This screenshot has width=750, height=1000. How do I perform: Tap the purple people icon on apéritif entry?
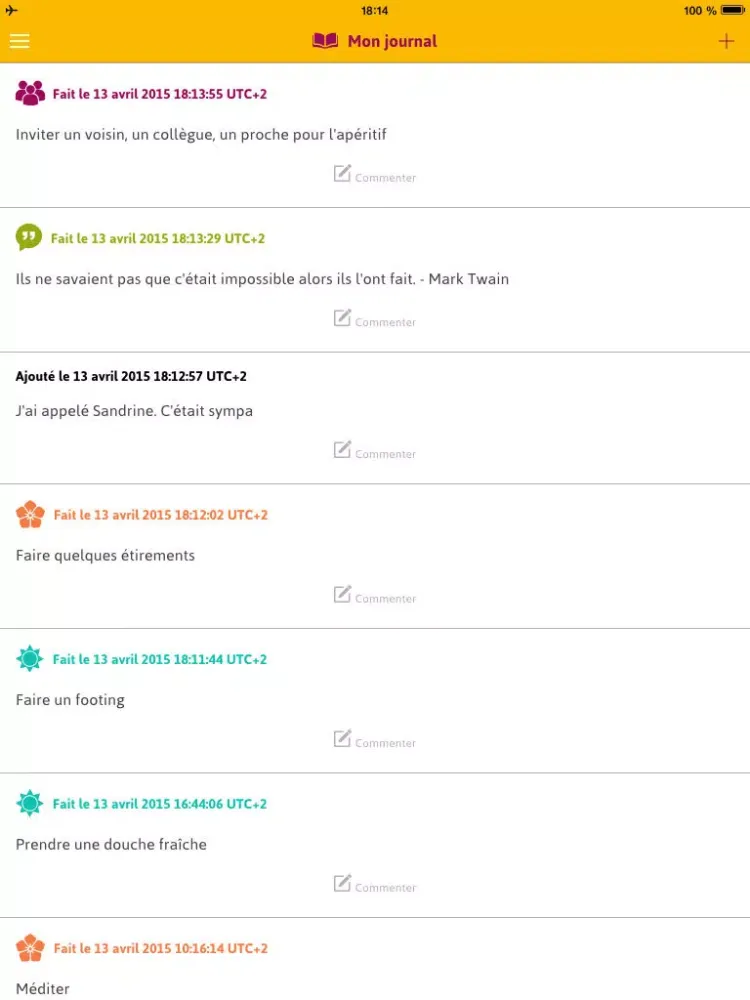30,93
